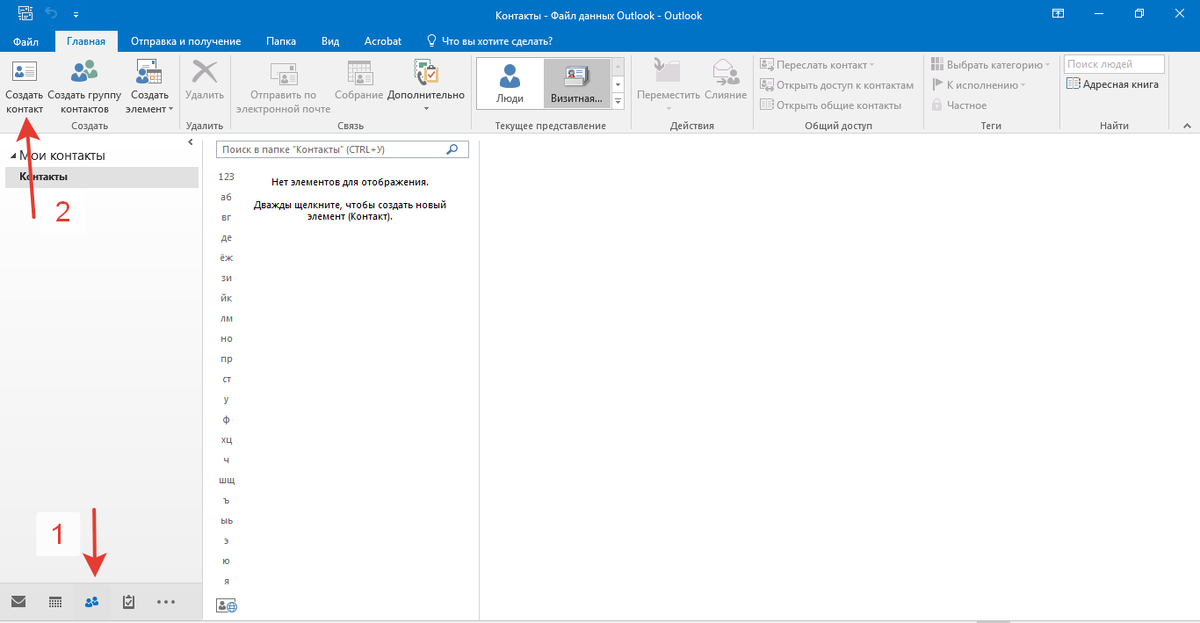This screenshot has width=1200, height=623.
Task: Click the Поиск людей field
Action: pyautogui.click(x=1114, y=65)
